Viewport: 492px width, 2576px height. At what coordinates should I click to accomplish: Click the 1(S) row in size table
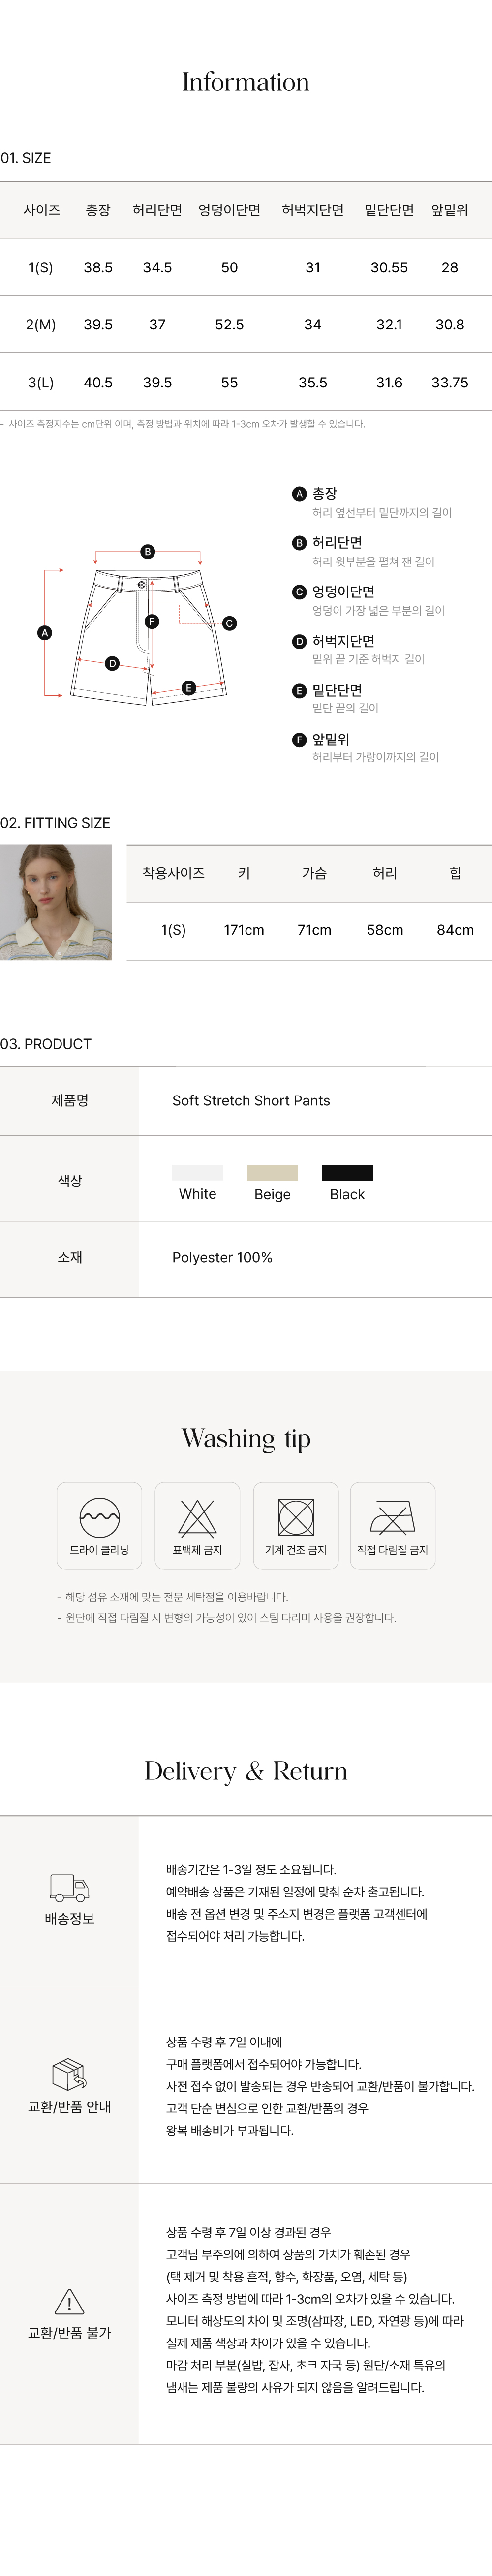click(x=41, y=267)
